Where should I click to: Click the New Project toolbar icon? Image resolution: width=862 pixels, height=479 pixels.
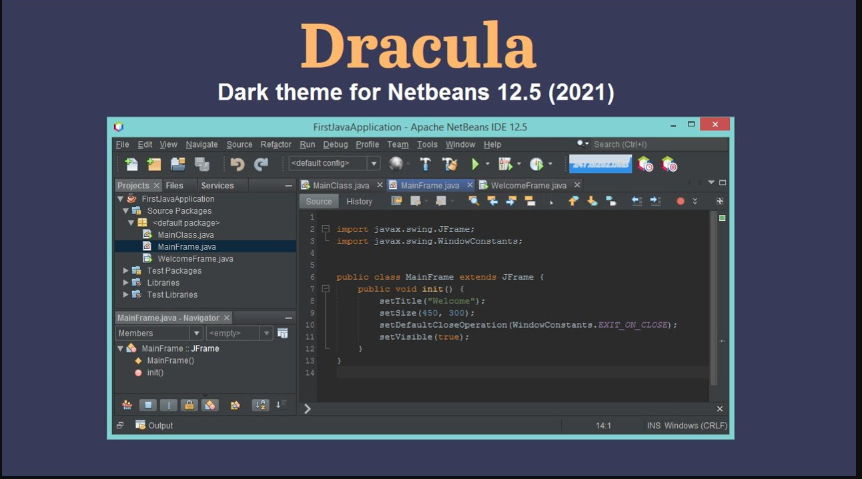(154, 164)
